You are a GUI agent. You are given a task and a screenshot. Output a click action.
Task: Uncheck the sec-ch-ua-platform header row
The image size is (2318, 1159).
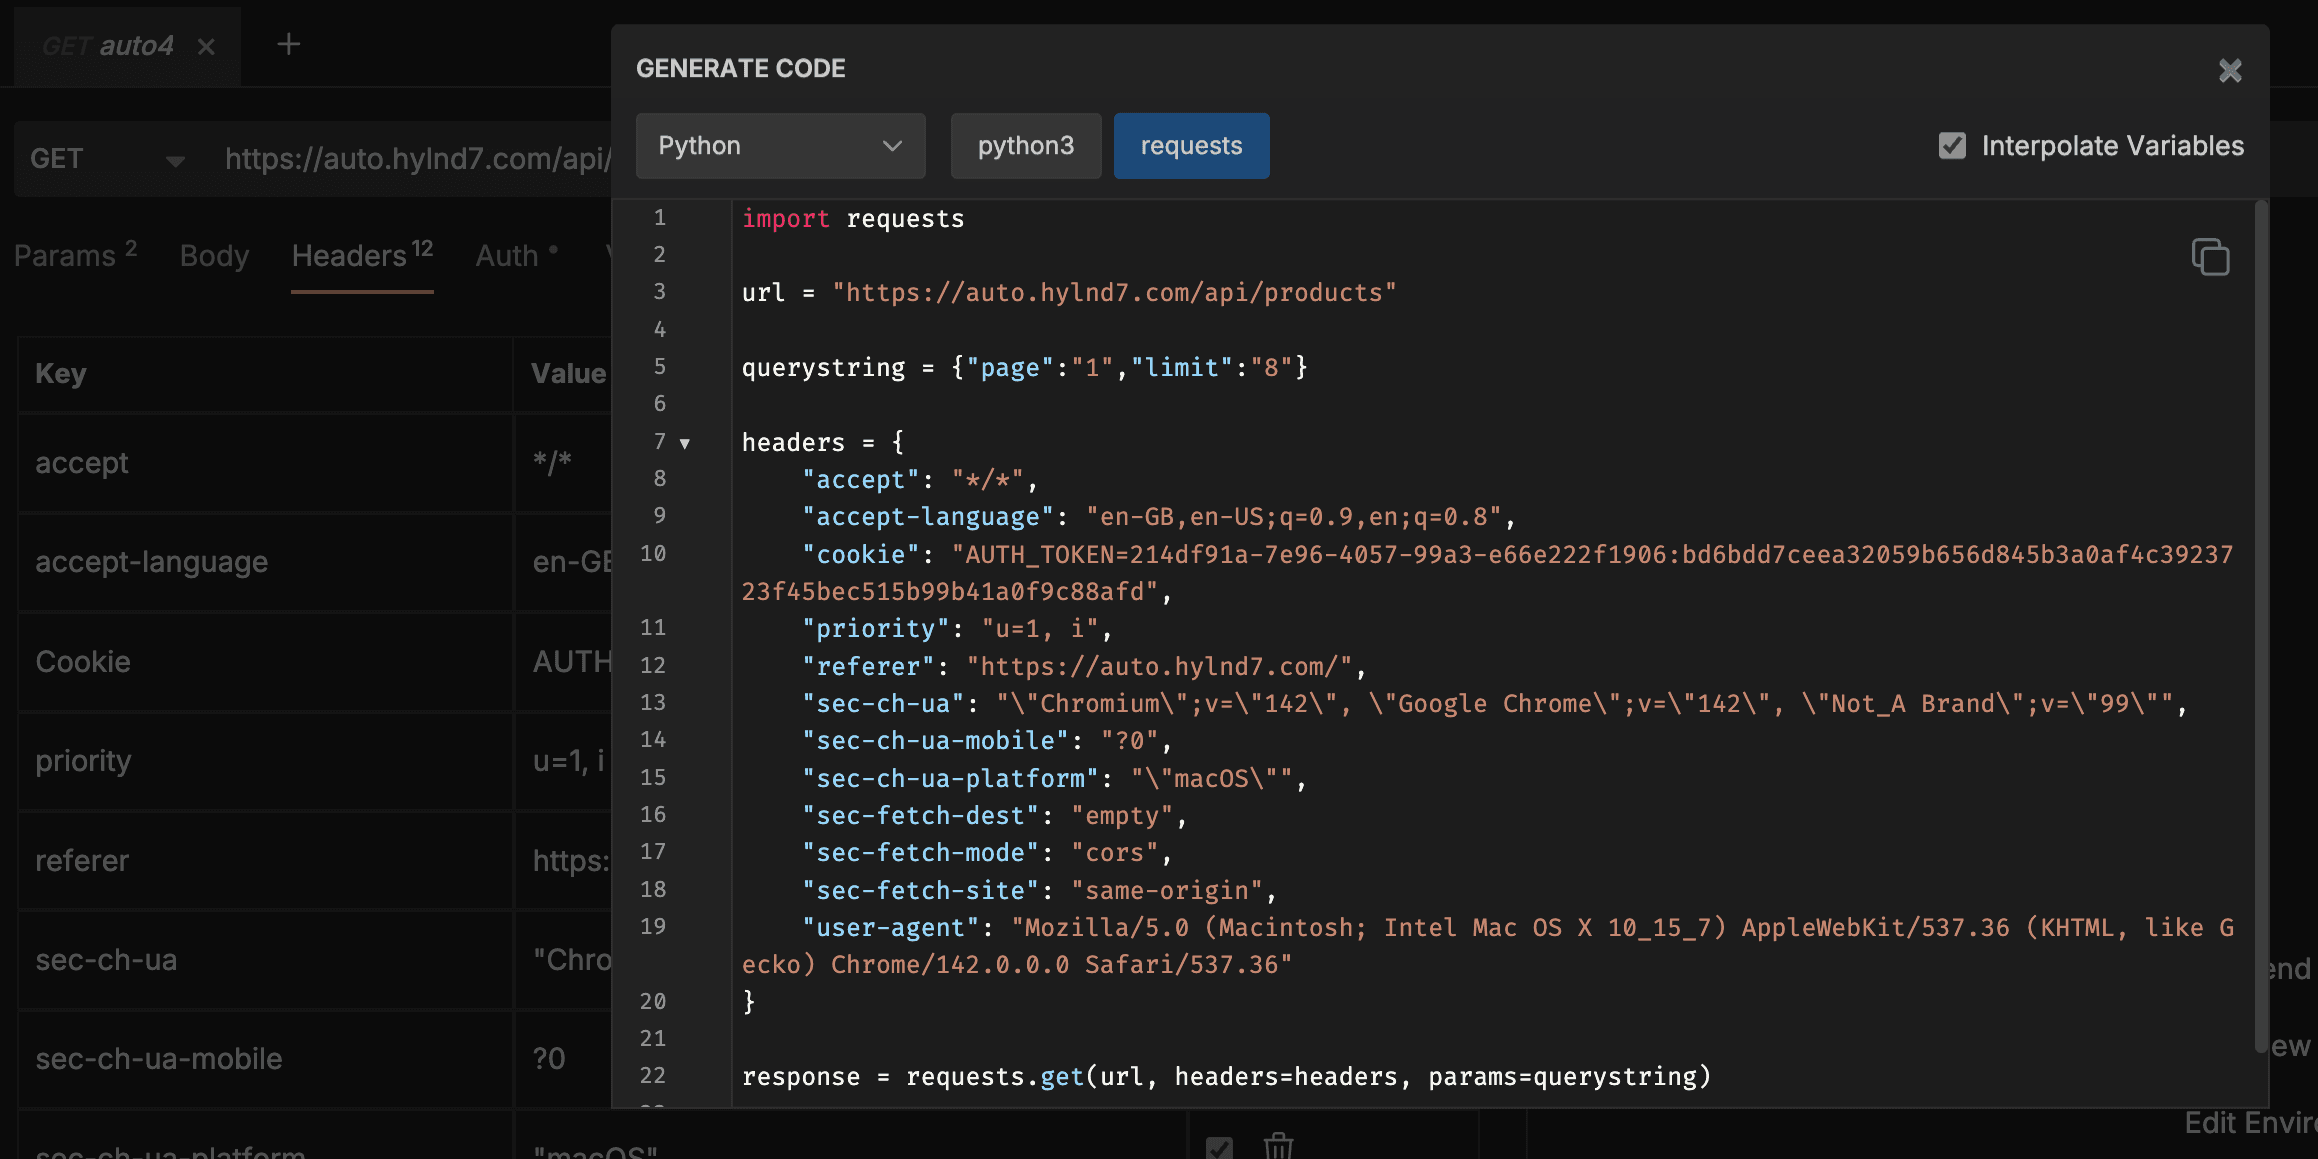click(1219, 1146)
